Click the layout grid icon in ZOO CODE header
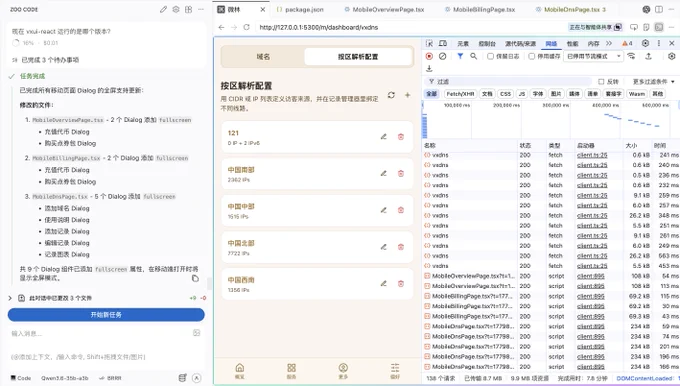Screen dimensions: 680x386 (x=189, y=9)
